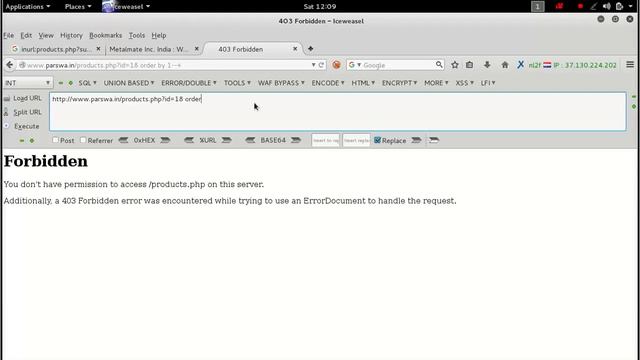Open the XSS dropdown
This screenshot has height=360, width=640.
tap(464, 83)
